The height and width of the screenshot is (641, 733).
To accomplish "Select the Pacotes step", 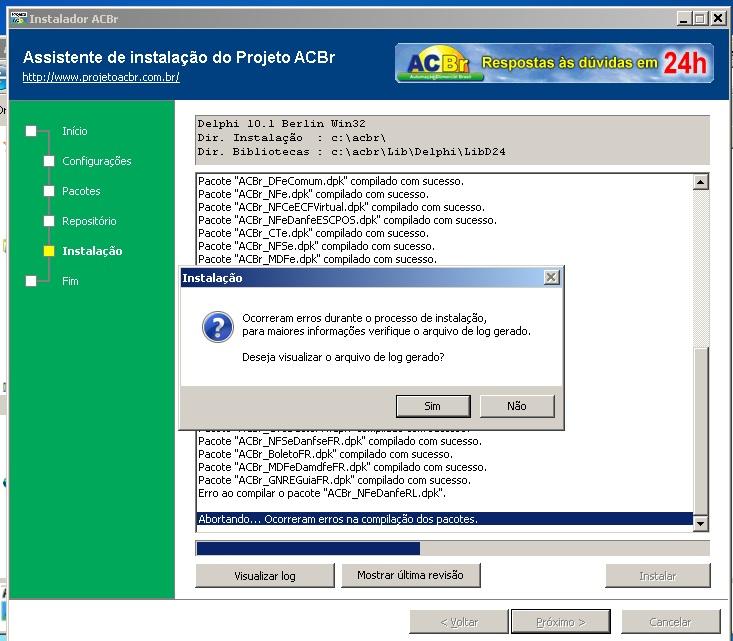I will tap(81, 191).
